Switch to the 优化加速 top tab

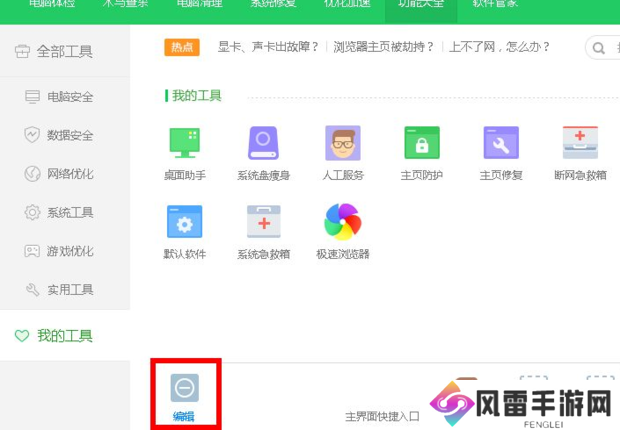pyautogui.click(x=347, y=4)
